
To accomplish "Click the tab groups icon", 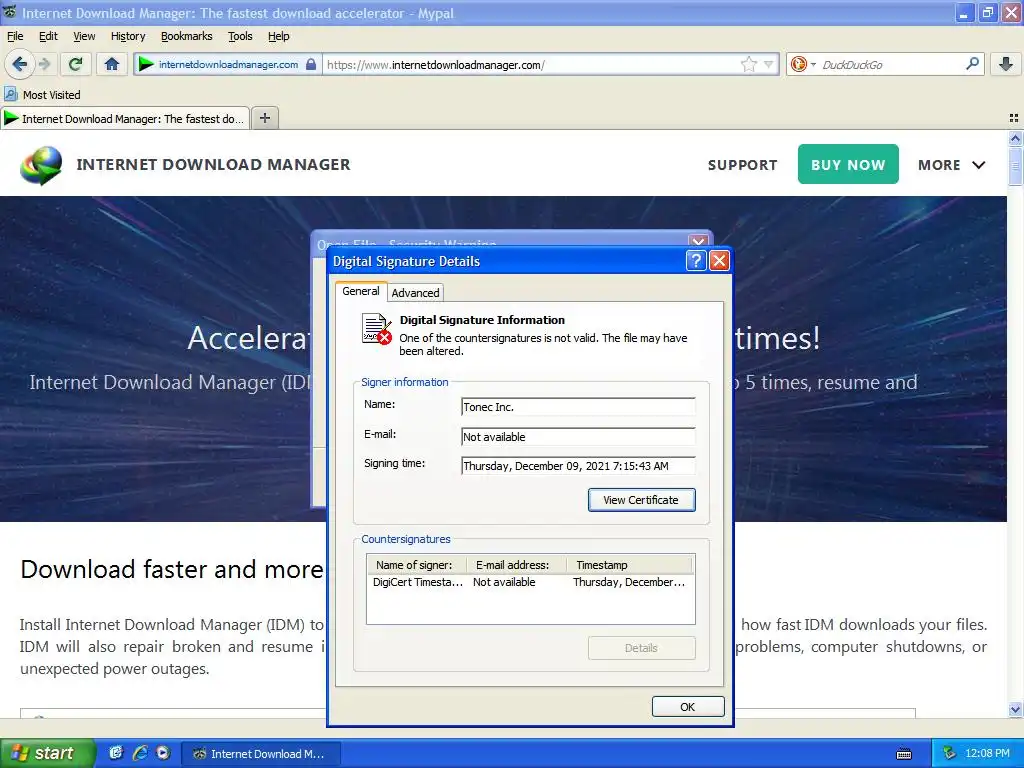I will [x=1014, y=118].
